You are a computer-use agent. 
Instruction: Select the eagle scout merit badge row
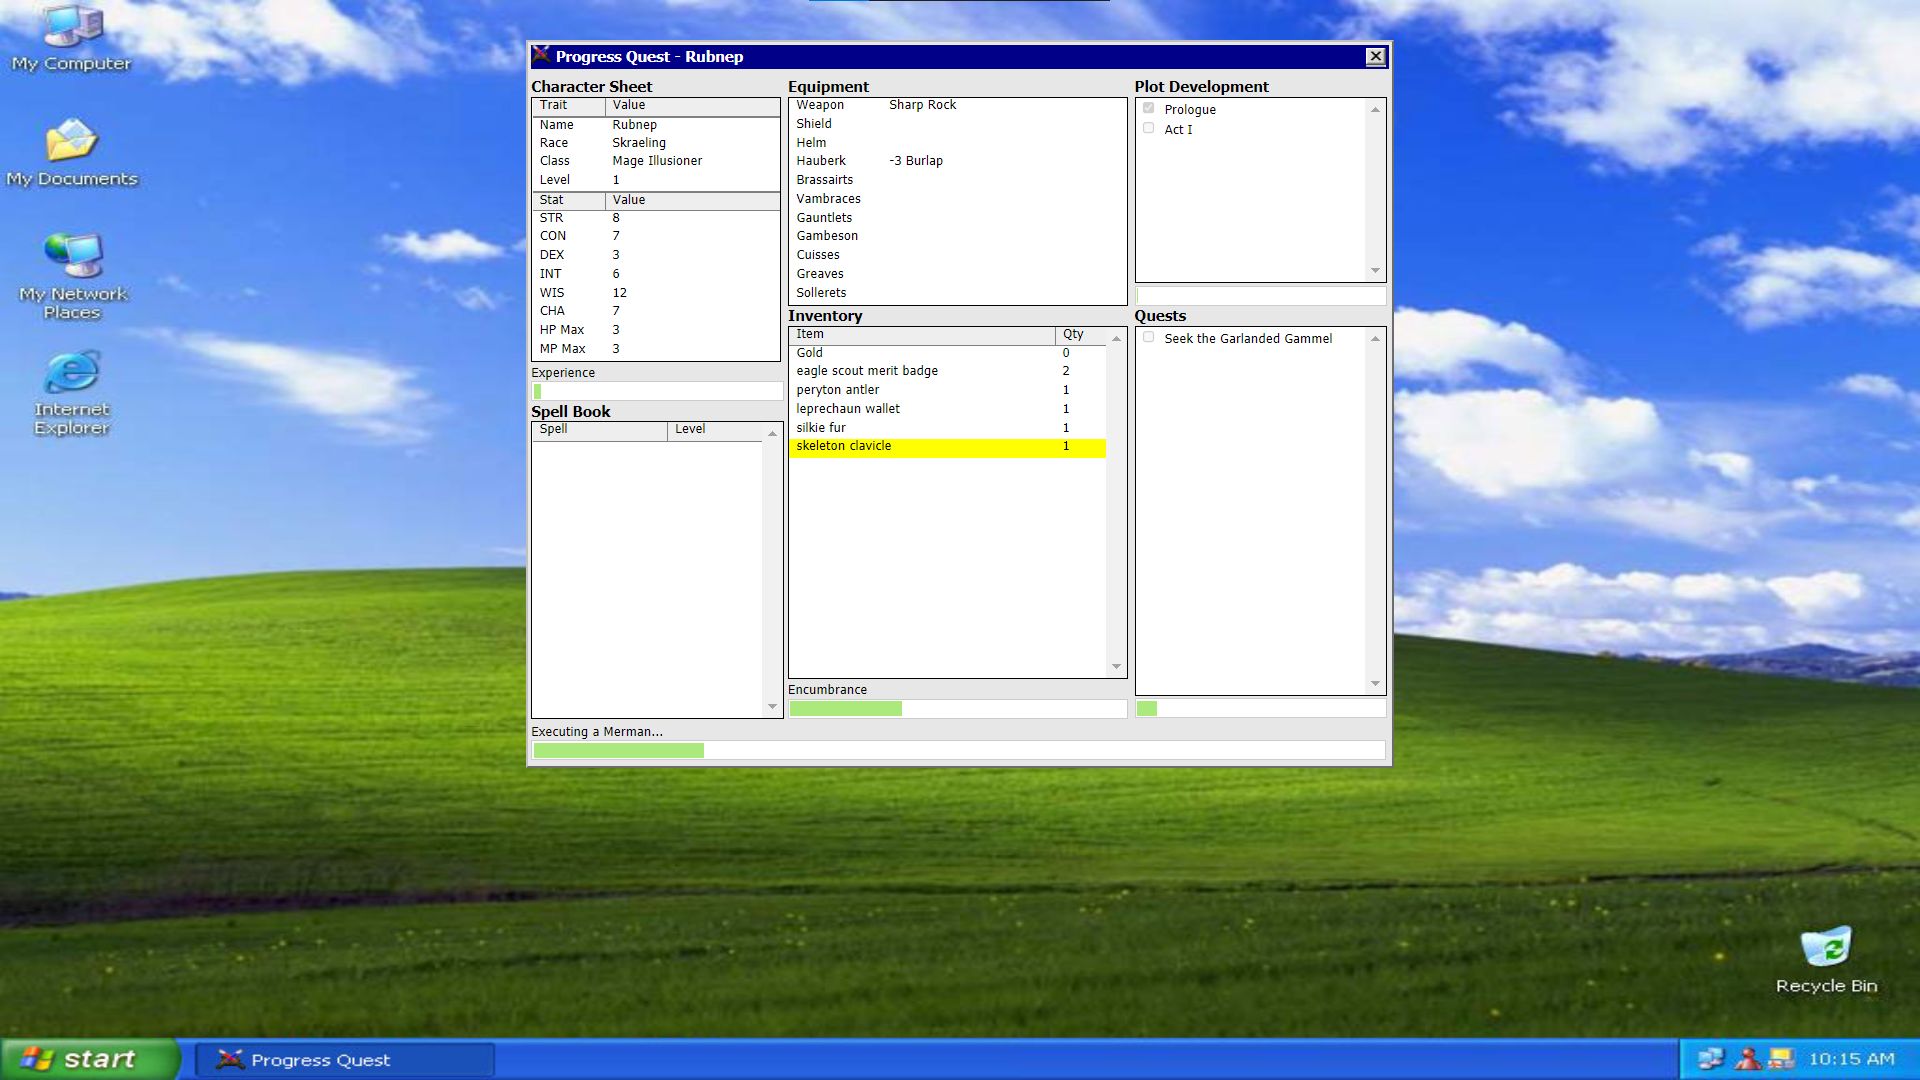click(x=947, y=371)
